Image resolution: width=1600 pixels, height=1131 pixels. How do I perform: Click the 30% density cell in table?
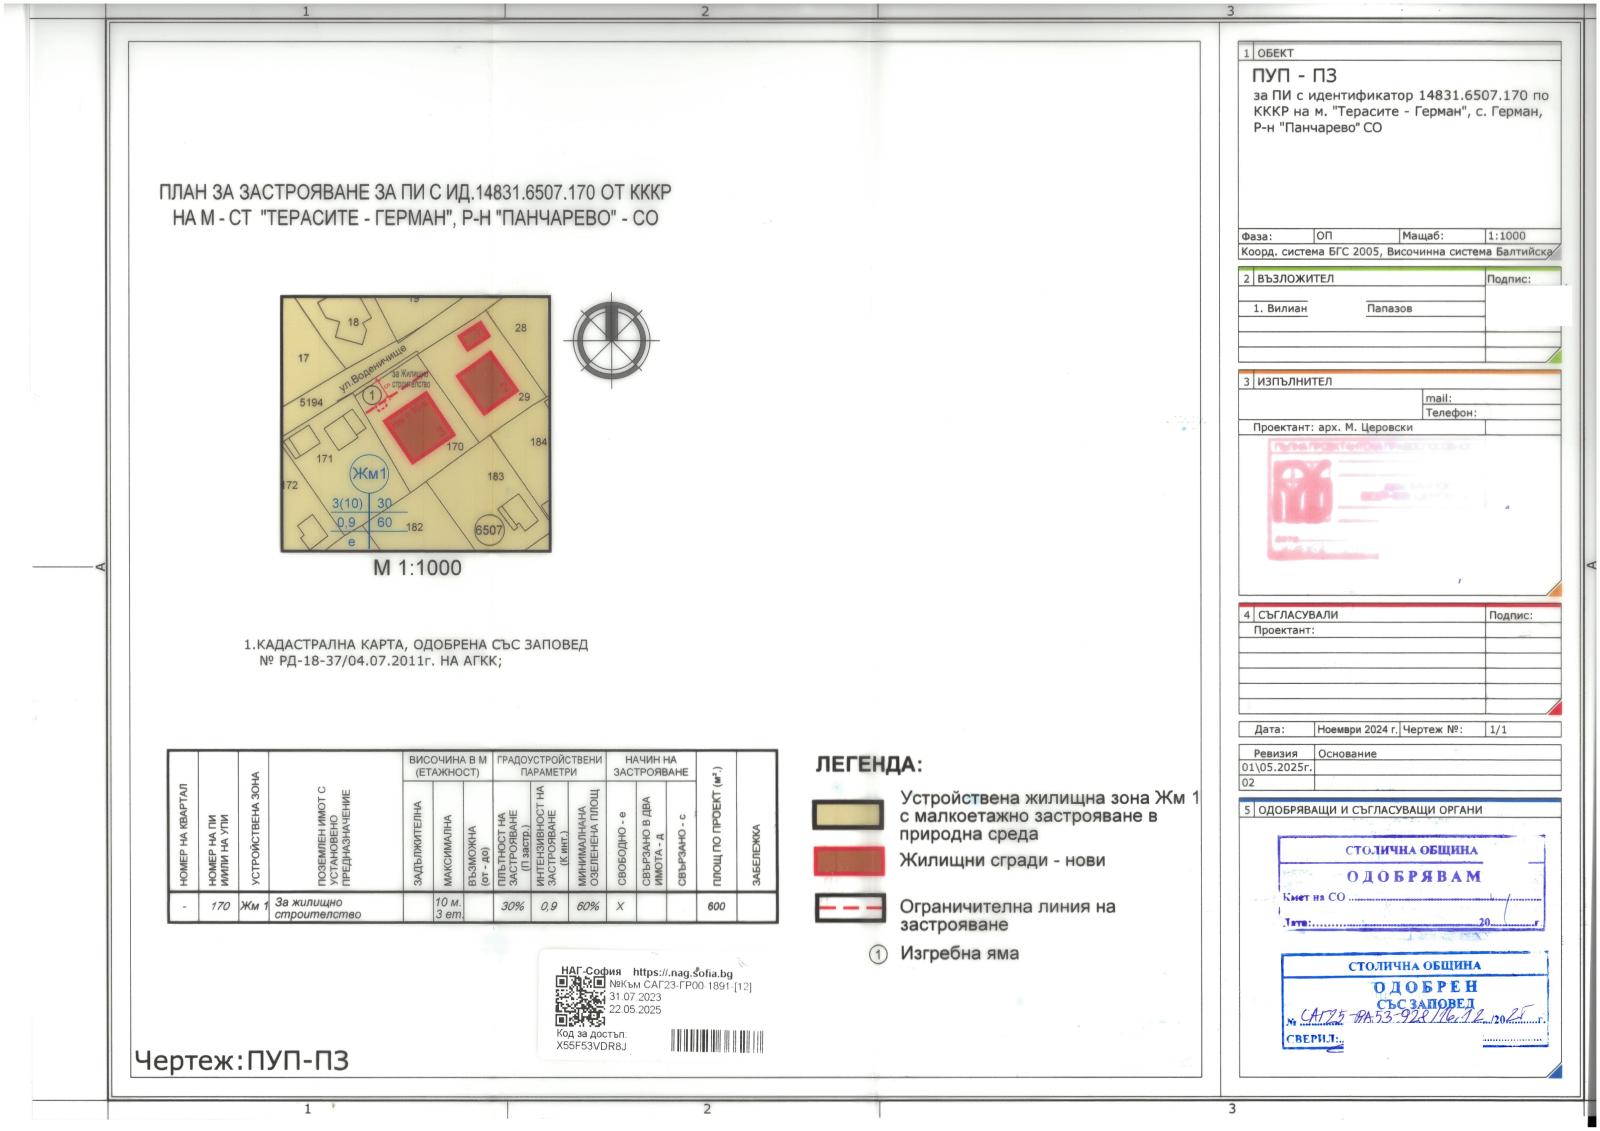(513, 906)
